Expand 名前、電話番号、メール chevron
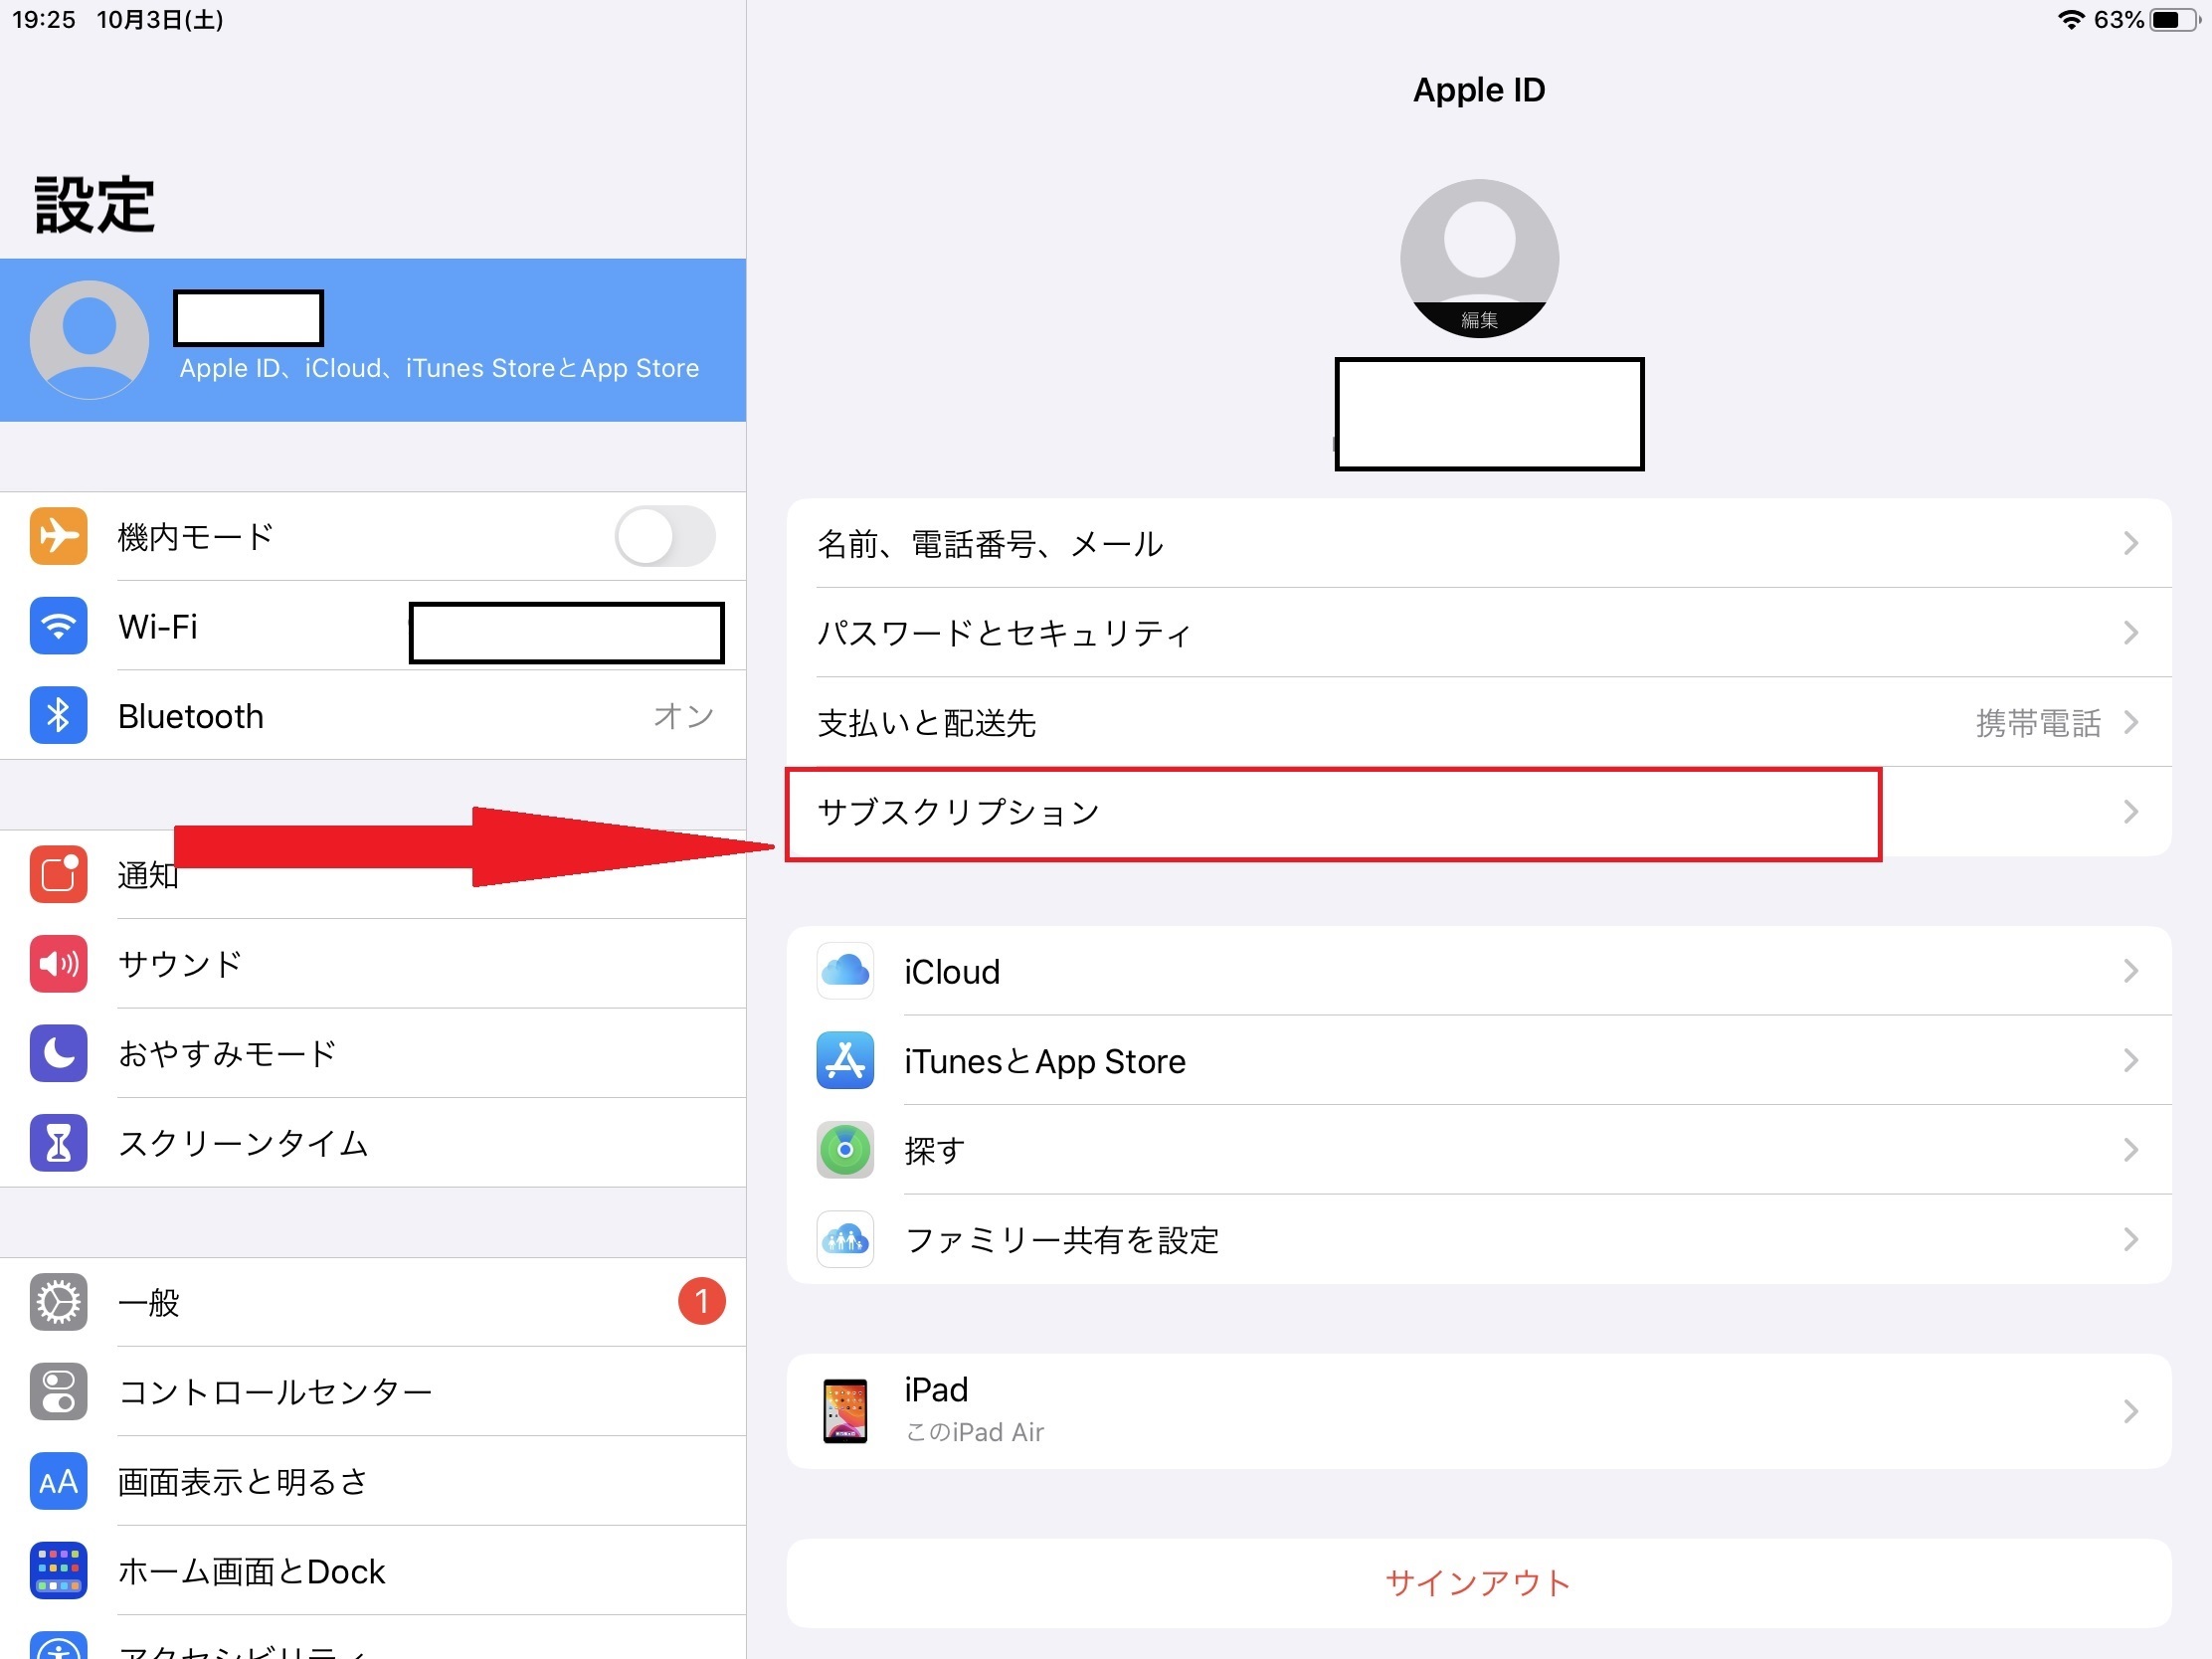Image resolution: width=2212 pixels, height=1659 pixels. point(2130,543)
